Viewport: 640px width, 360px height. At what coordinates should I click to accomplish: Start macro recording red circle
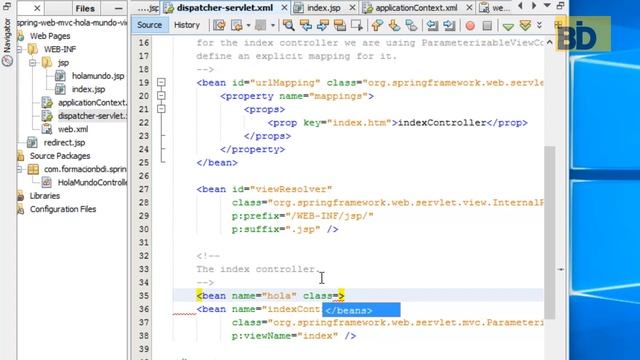point(470,26)
